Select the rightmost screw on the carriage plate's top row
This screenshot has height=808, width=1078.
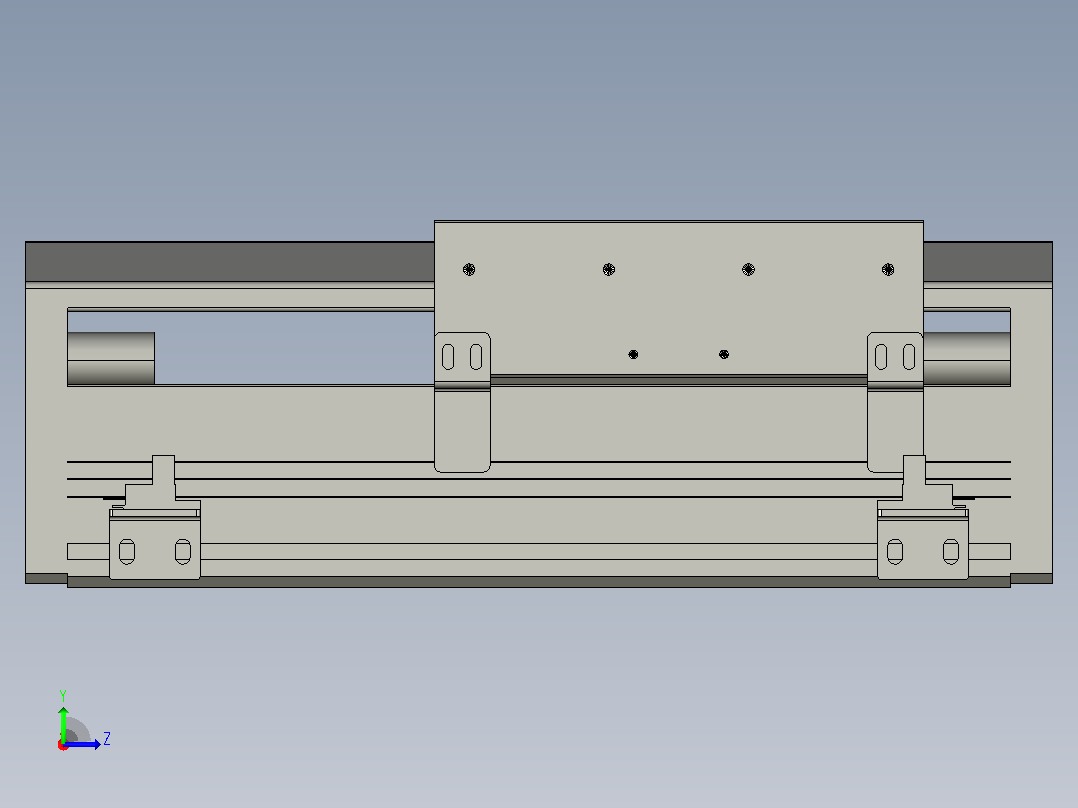[888, 269]
